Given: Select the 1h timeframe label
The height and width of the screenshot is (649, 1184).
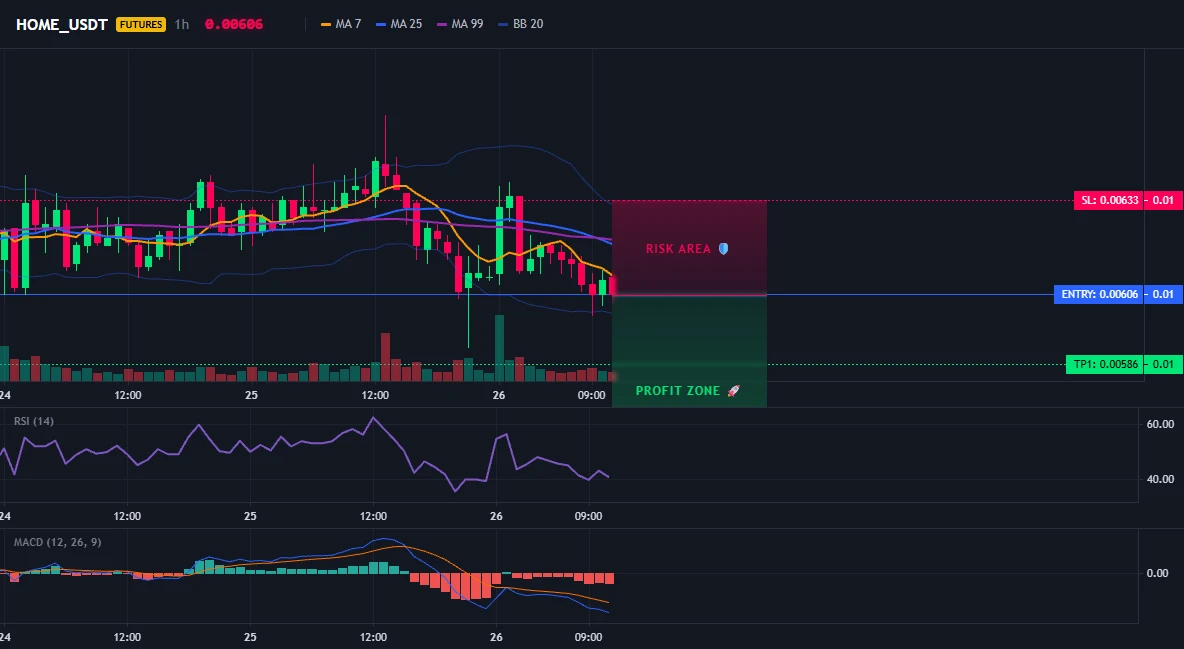Looking at the screenshot, I should 181,24.
